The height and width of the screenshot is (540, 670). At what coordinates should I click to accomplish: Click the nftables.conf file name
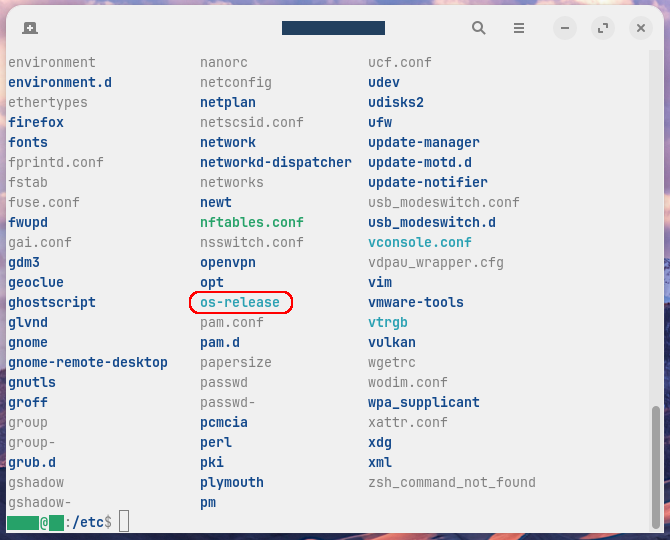[x=251, y=222]
